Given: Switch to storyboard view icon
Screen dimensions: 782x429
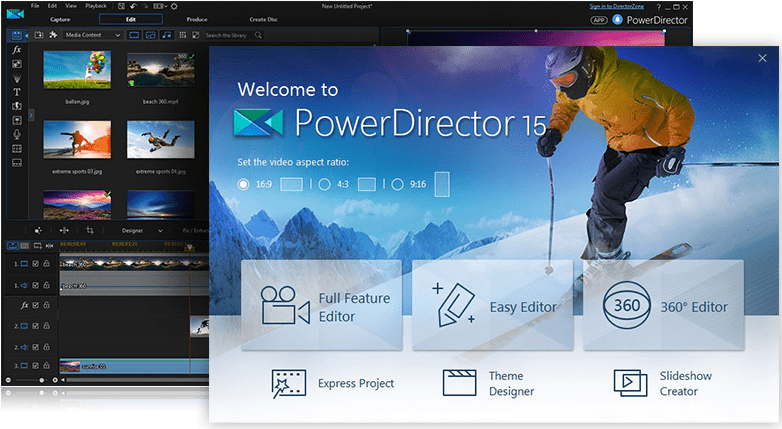Looking at the screenshot, I should click(x=24, y=245).
